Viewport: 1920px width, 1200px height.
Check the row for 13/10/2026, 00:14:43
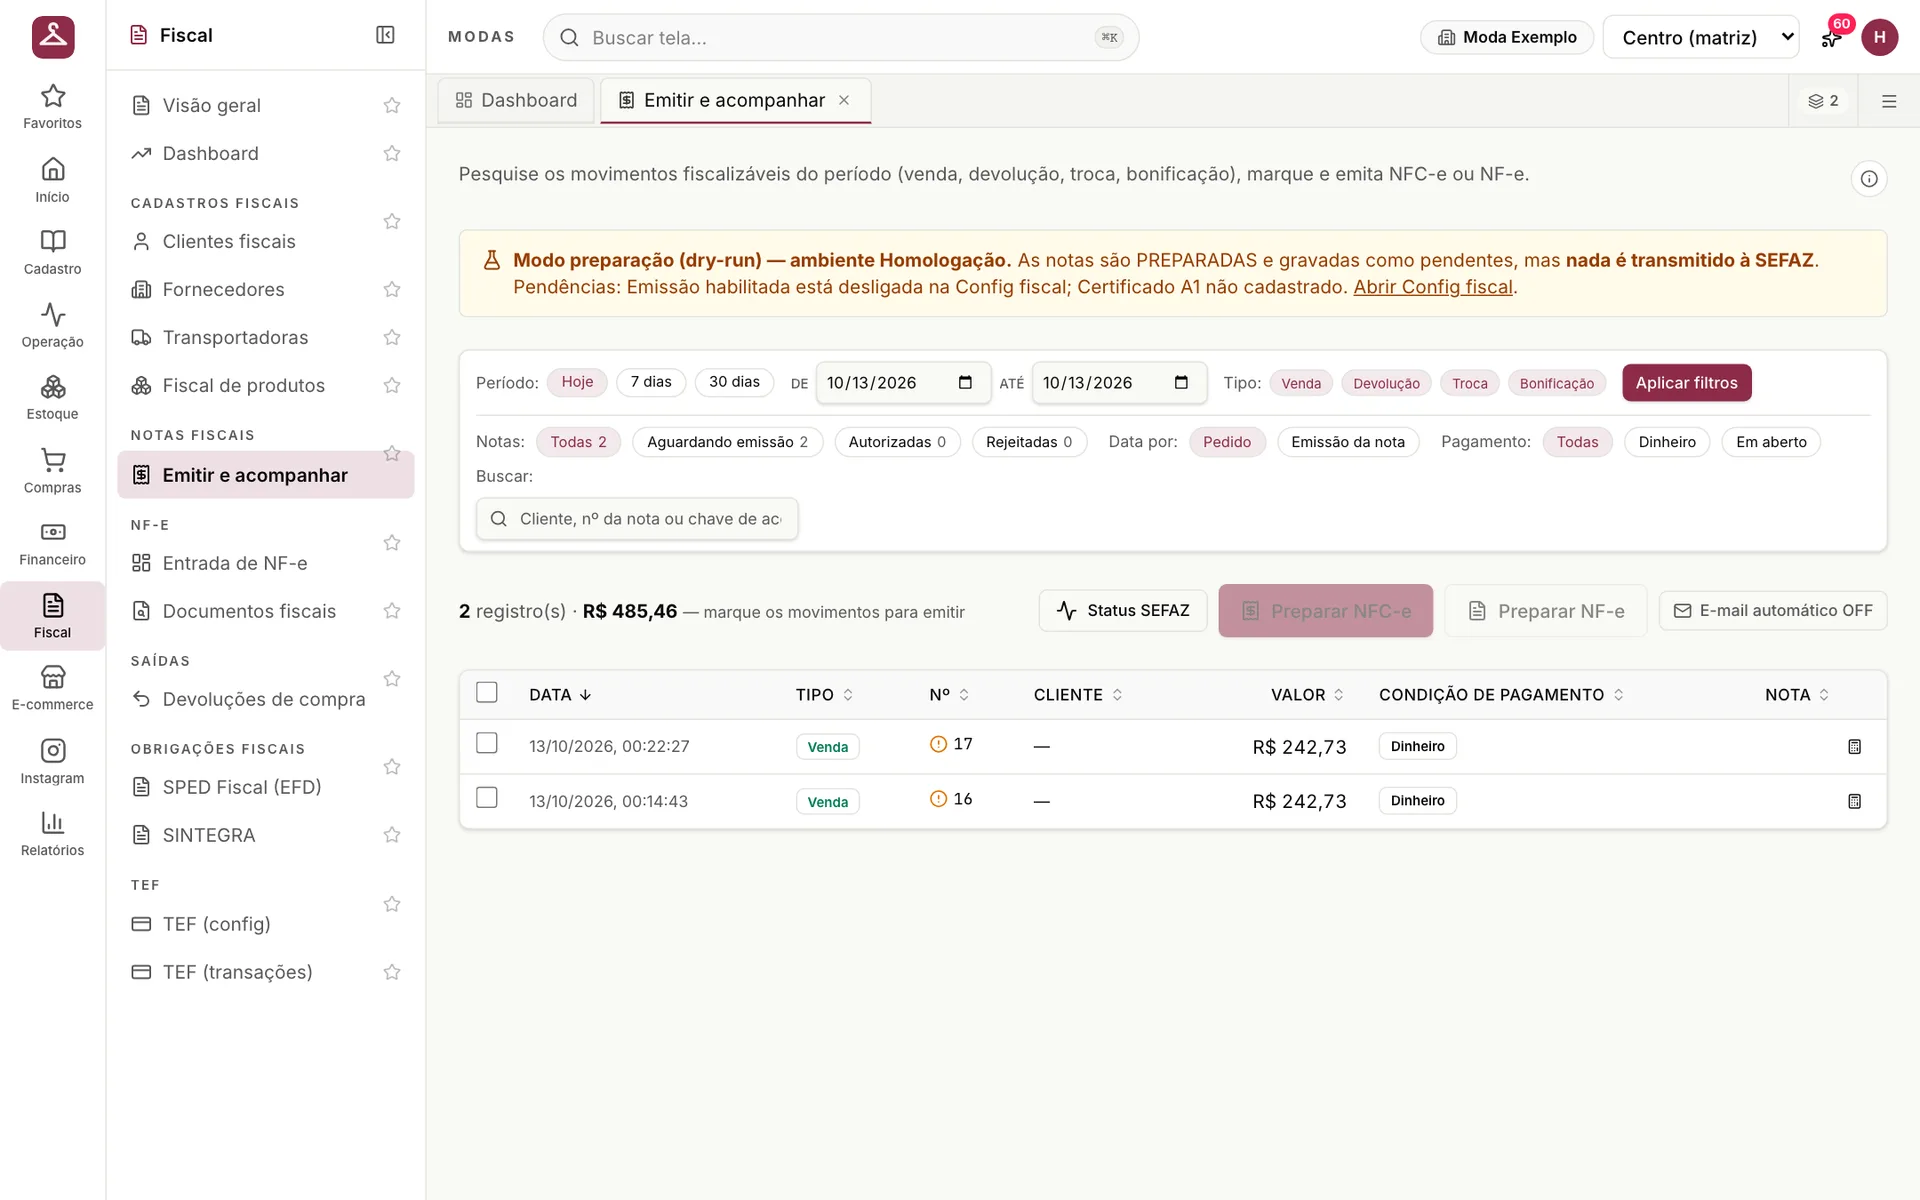(x=487, y=797)
